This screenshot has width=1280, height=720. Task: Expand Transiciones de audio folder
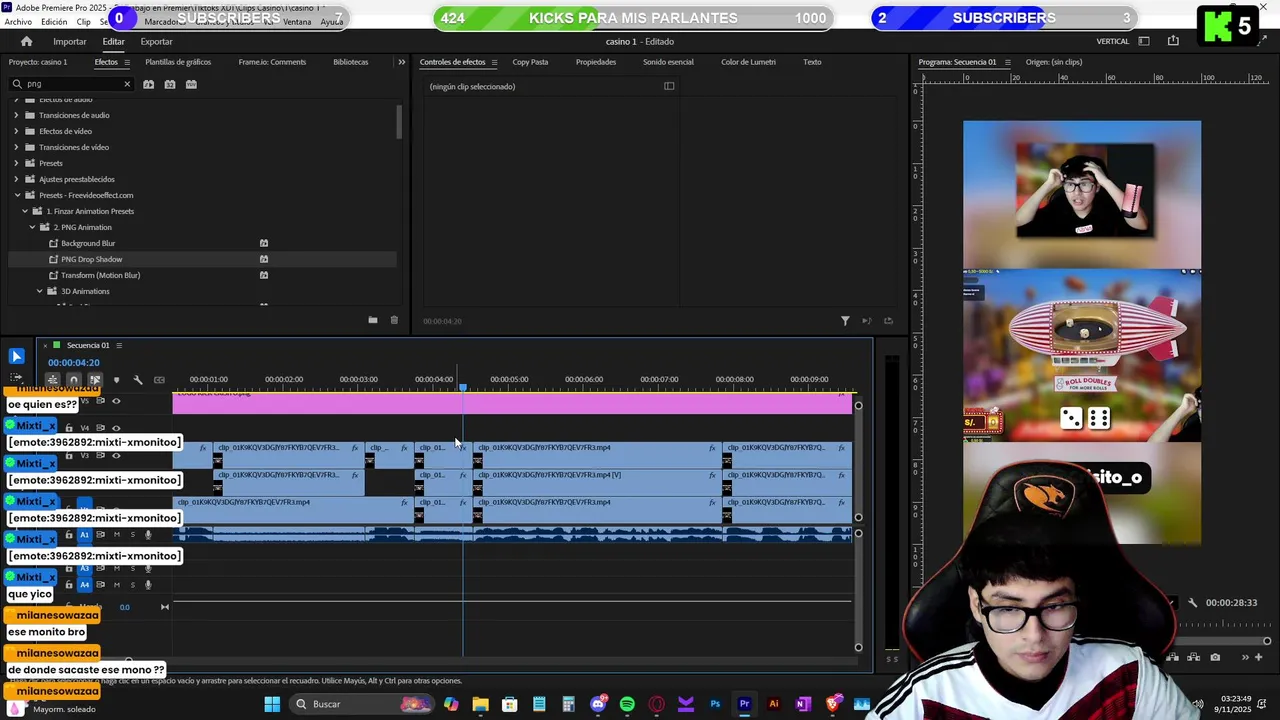click(x=16, y=115)
